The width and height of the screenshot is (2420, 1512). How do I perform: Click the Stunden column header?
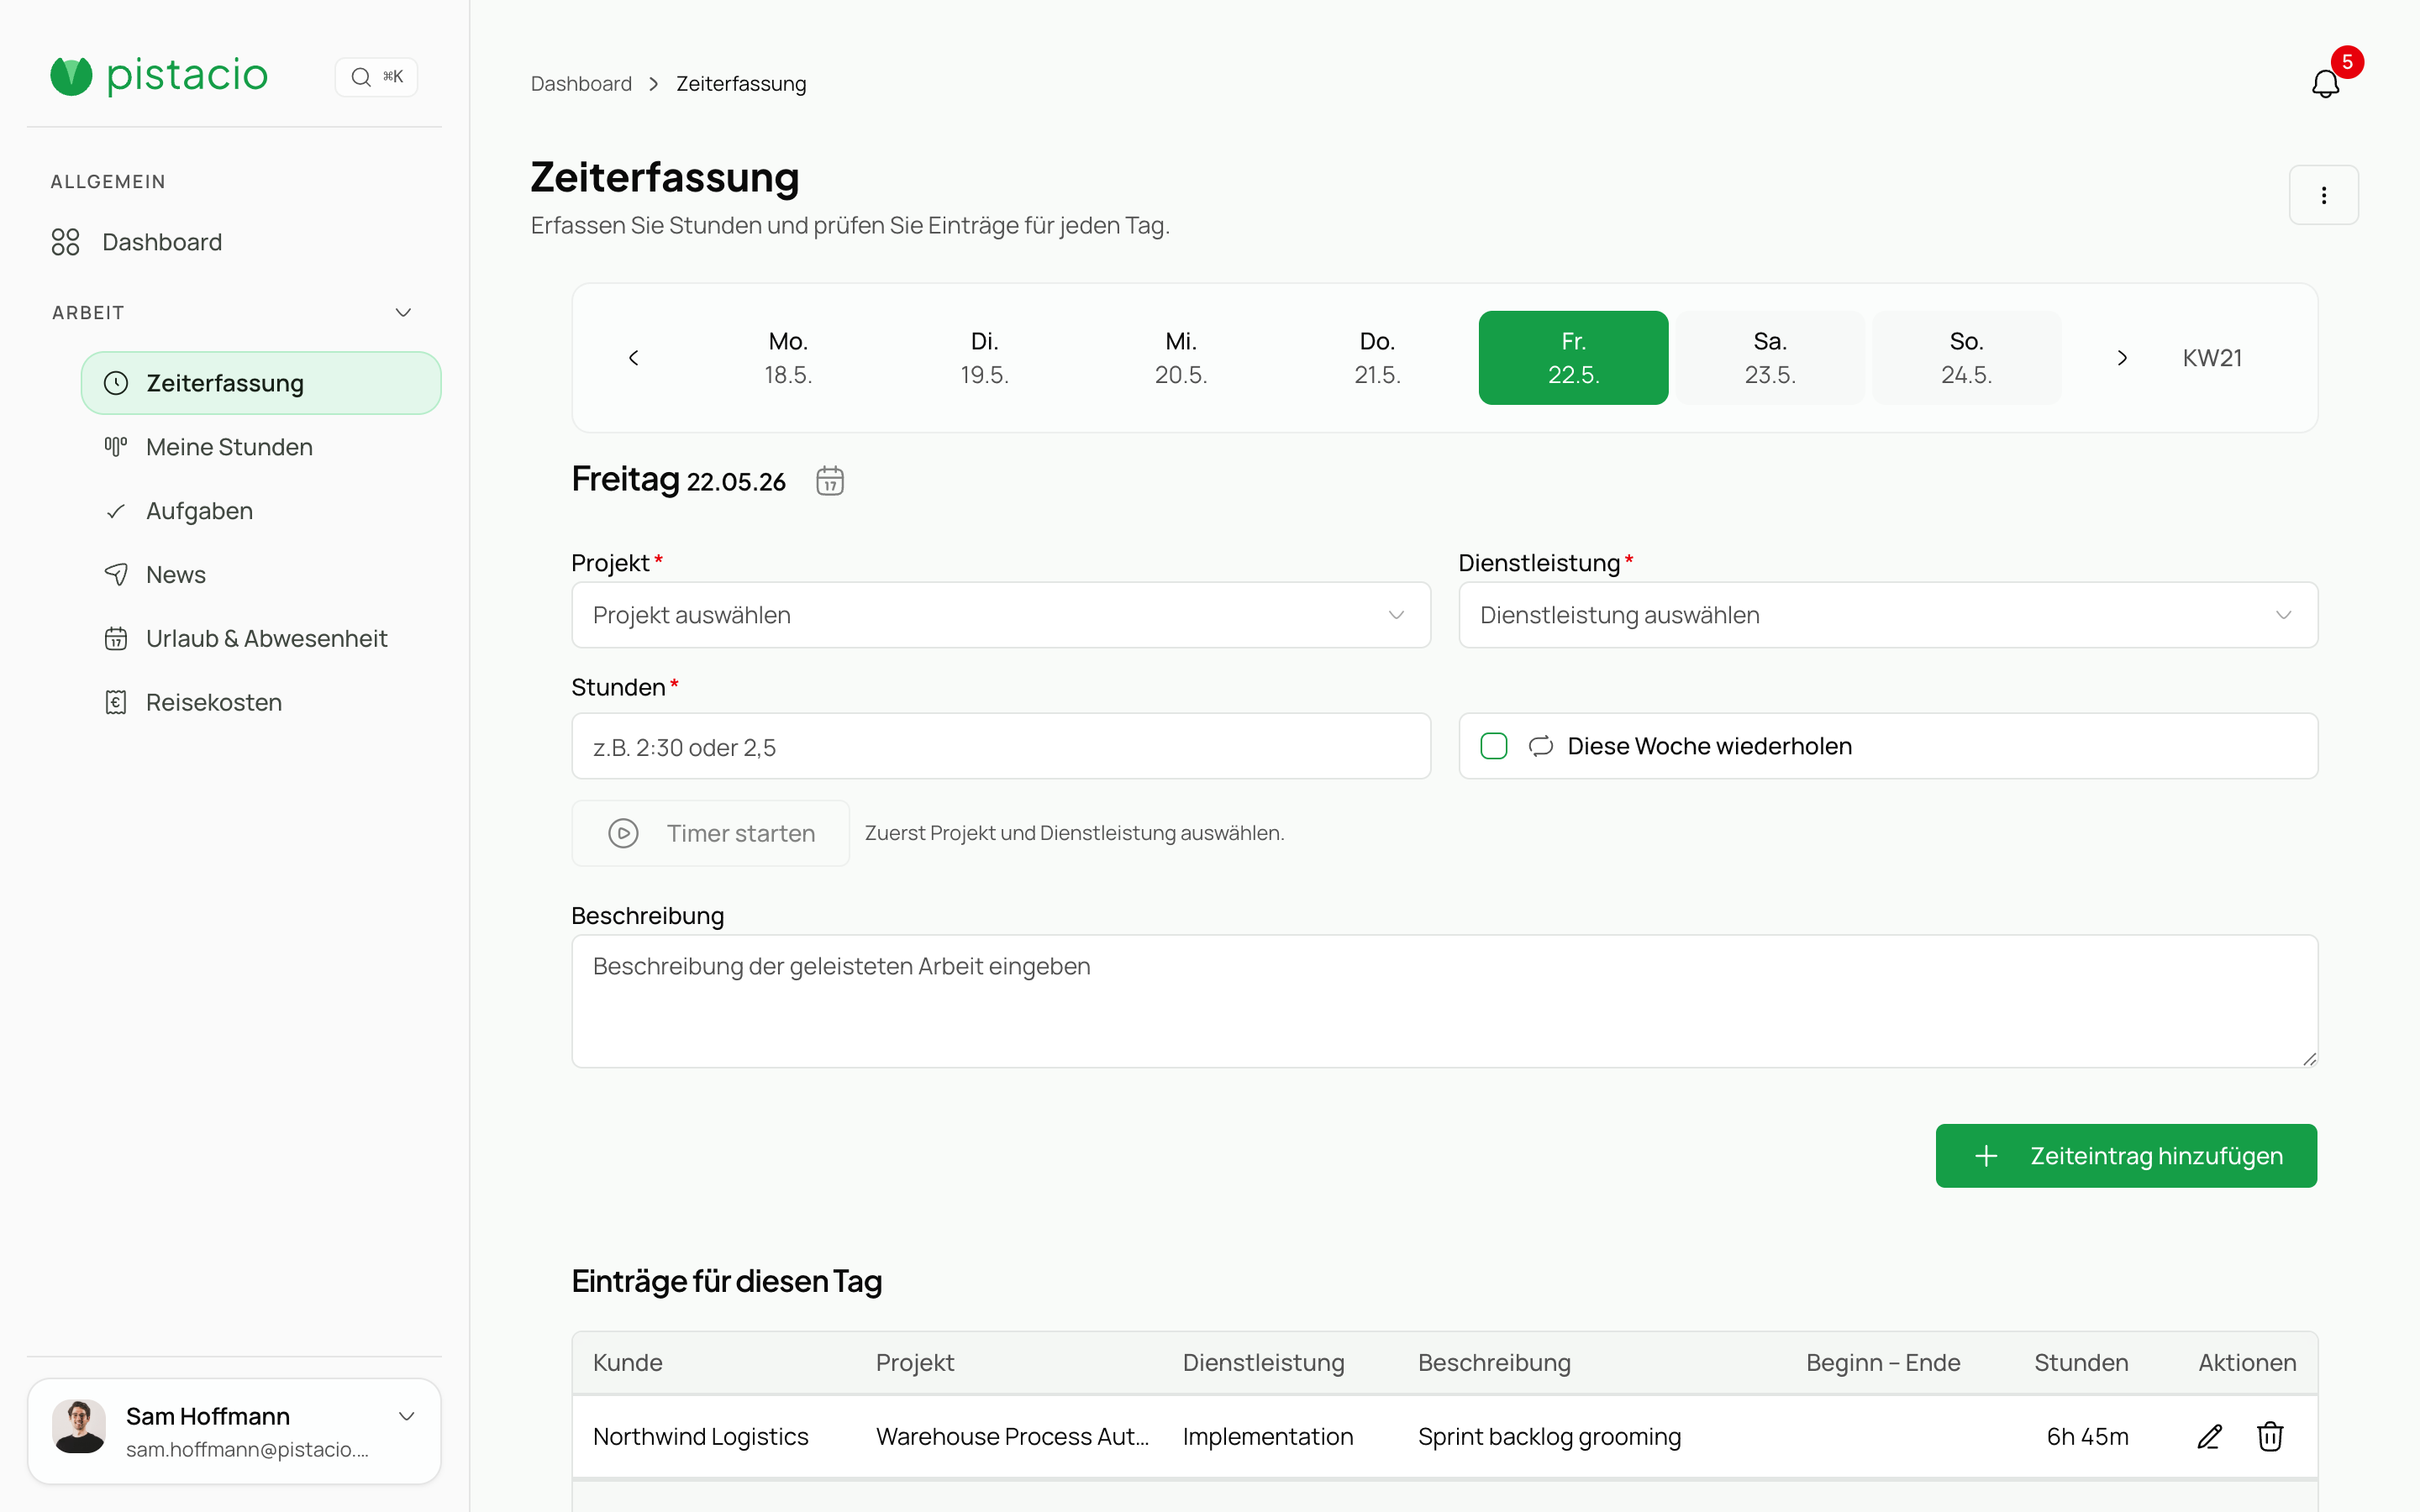coord(2081,1363)
